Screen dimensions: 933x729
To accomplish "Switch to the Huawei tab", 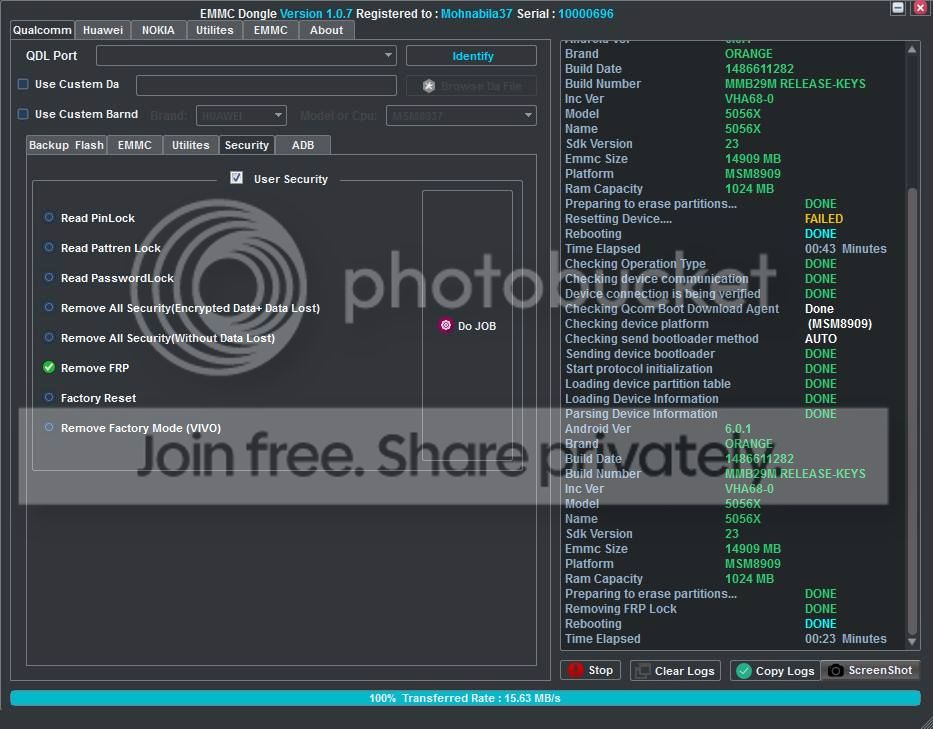I will (103, 30).
